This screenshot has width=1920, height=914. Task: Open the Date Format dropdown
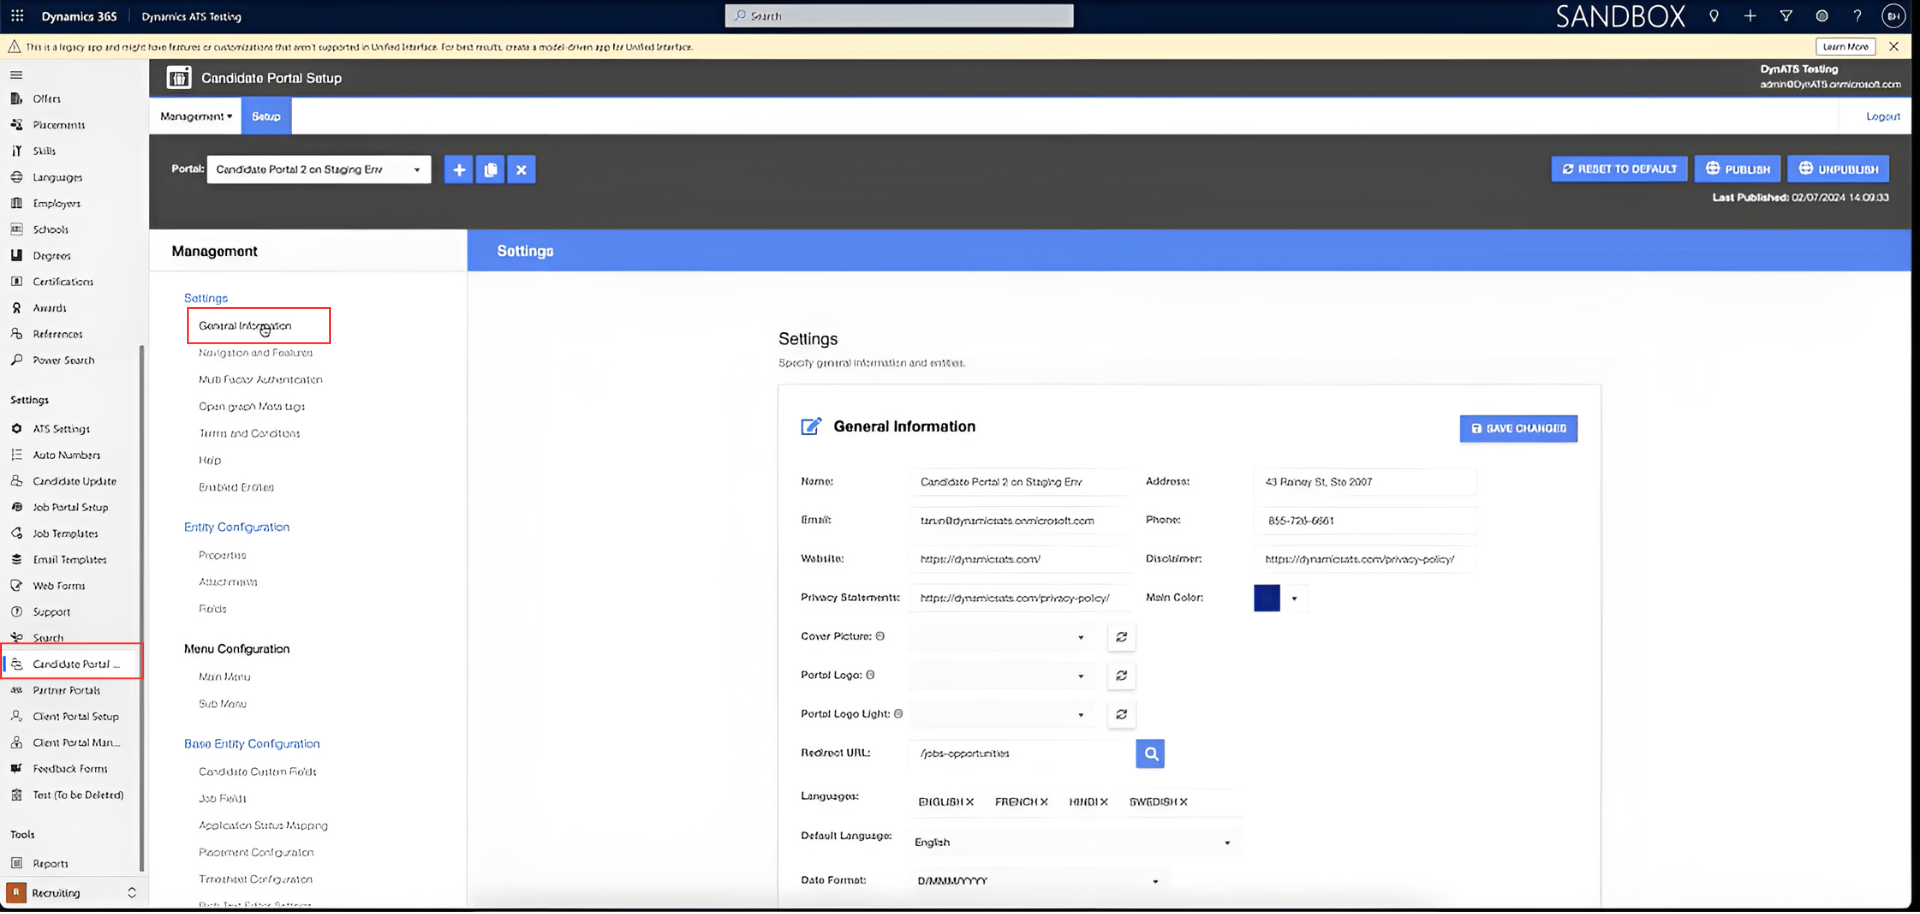tap(1038, 882)
